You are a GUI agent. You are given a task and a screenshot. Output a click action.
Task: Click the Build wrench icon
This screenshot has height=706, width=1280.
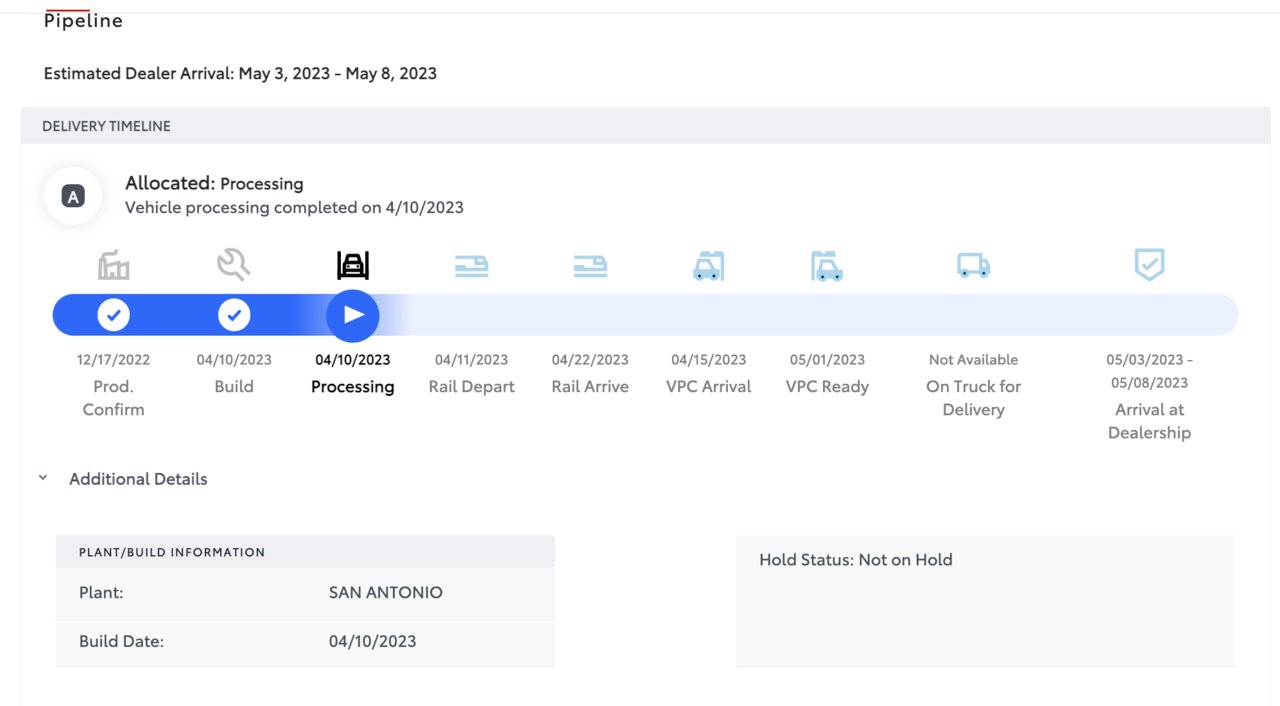(233, 265)
